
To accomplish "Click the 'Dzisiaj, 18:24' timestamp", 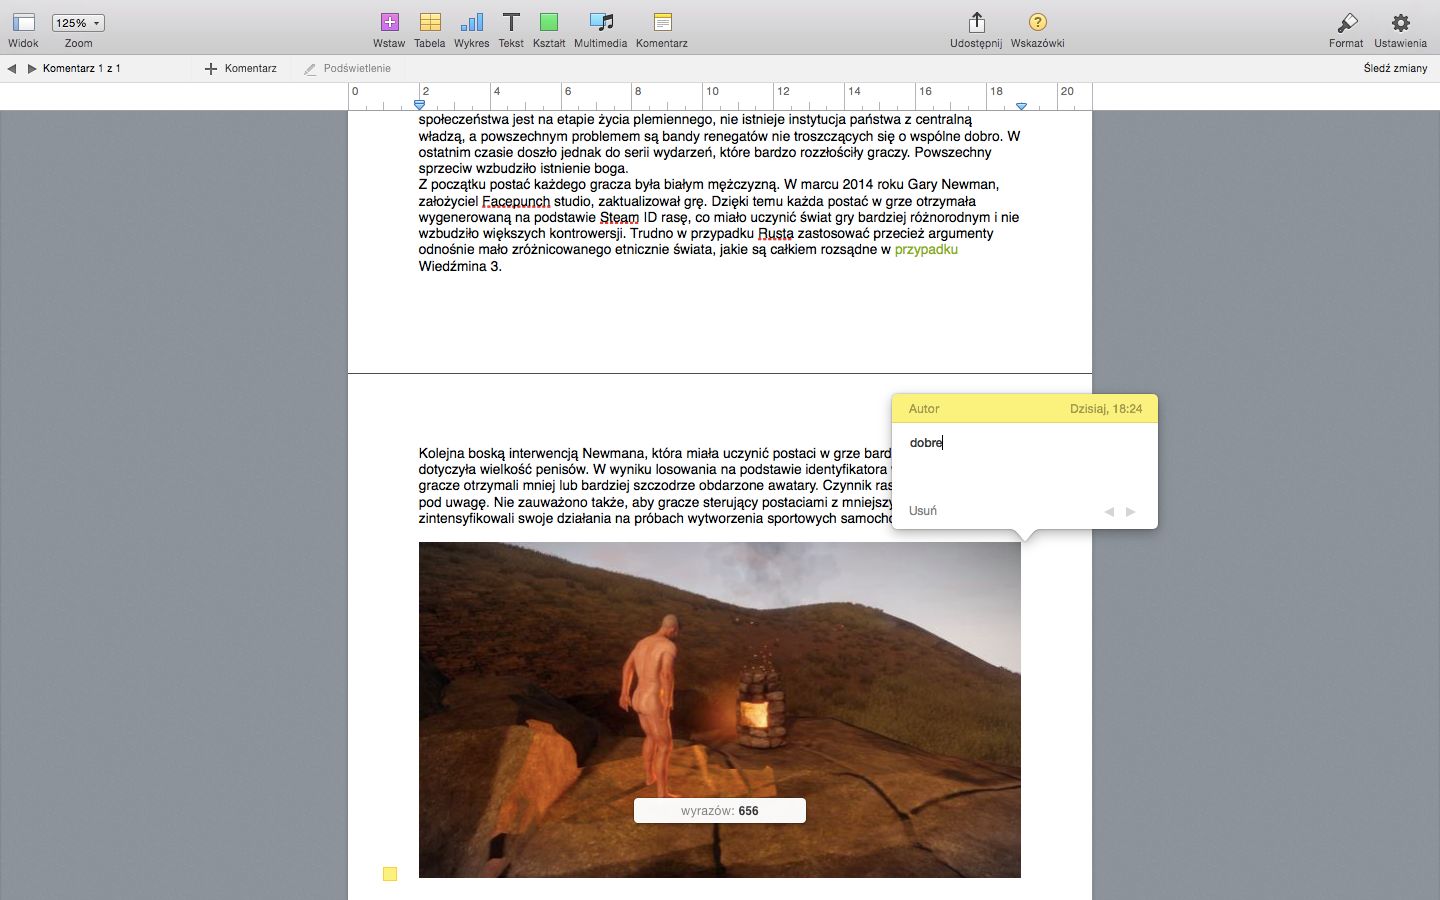I will [1106, 408].
